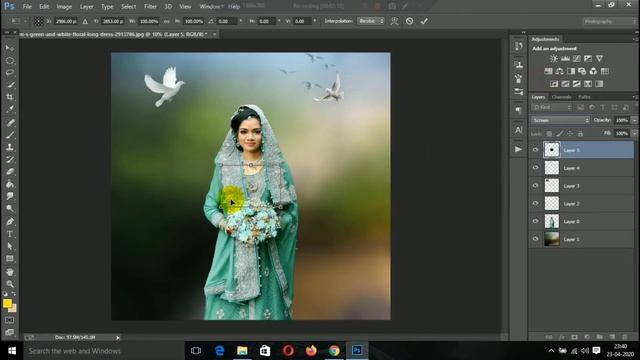Open the Actions panel play icon

click(x=518, y=149)
